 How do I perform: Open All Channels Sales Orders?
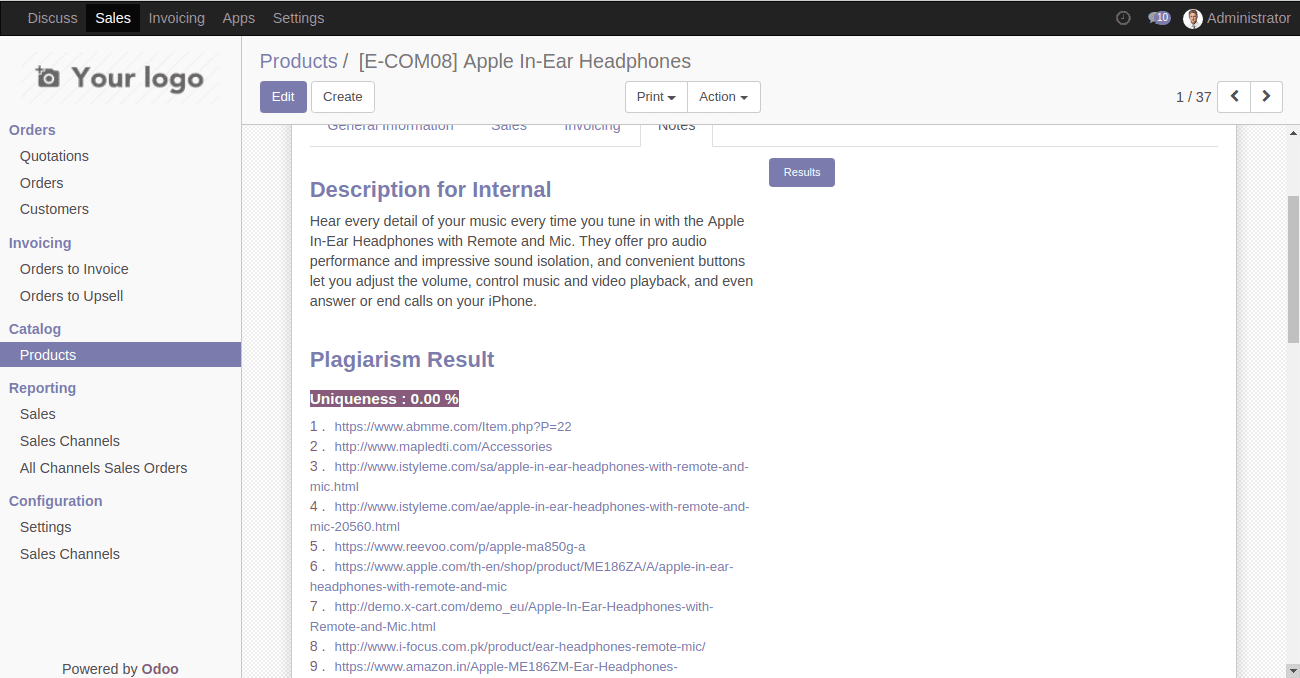click(x=103, y=468)
